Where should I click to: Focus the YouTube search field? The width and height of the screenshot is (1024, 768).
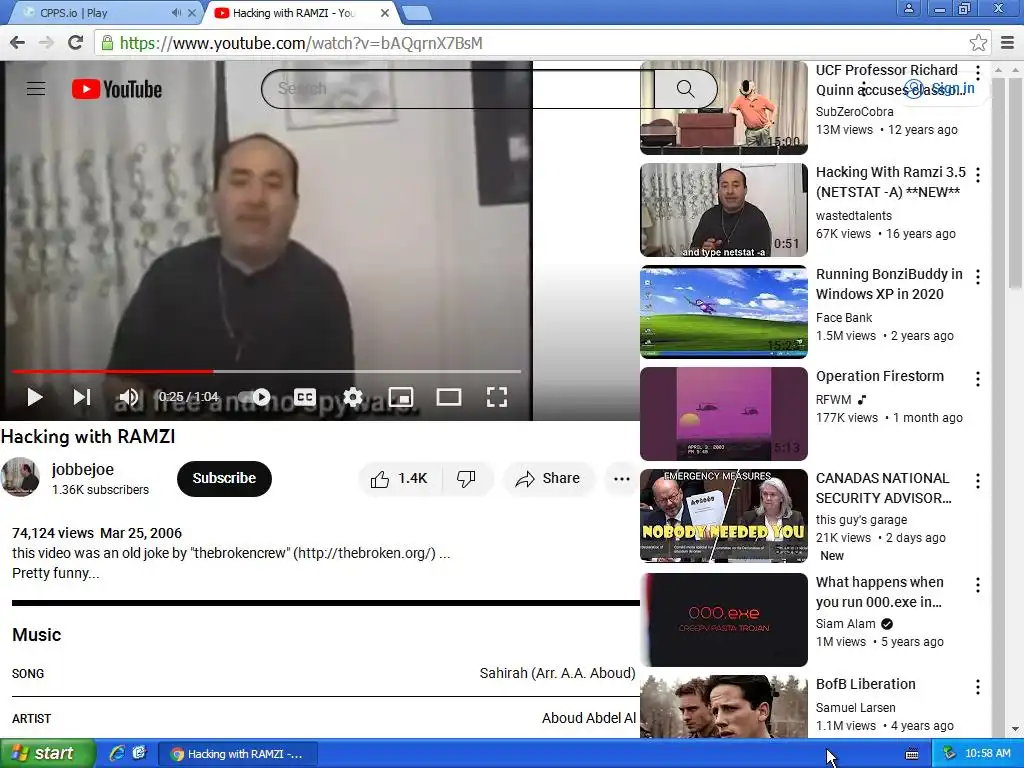[x=457, y=89]
